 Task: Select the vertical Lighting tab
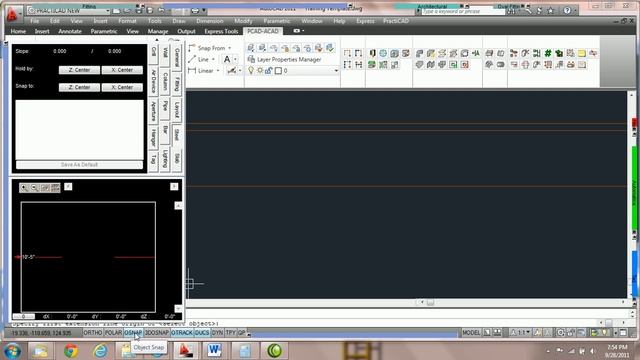pos(165,159)
